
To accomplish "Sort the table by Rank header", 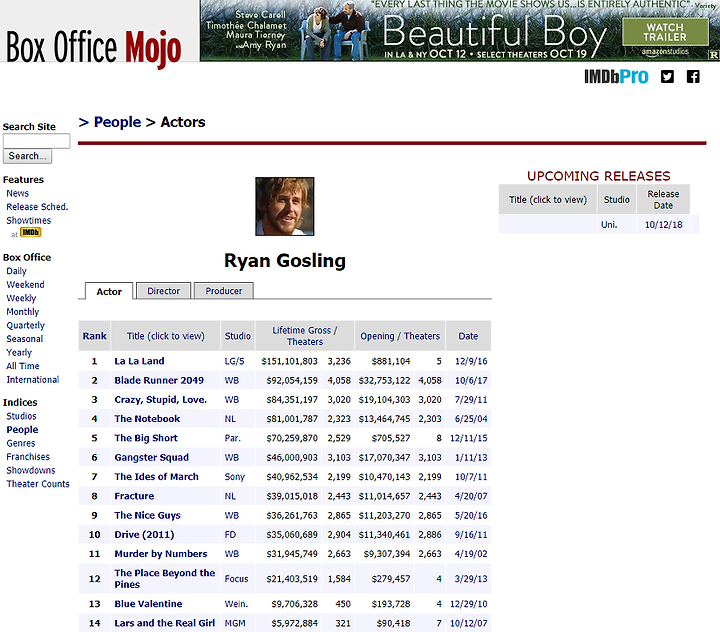I will pyautogui.click(x=95, y=336).
